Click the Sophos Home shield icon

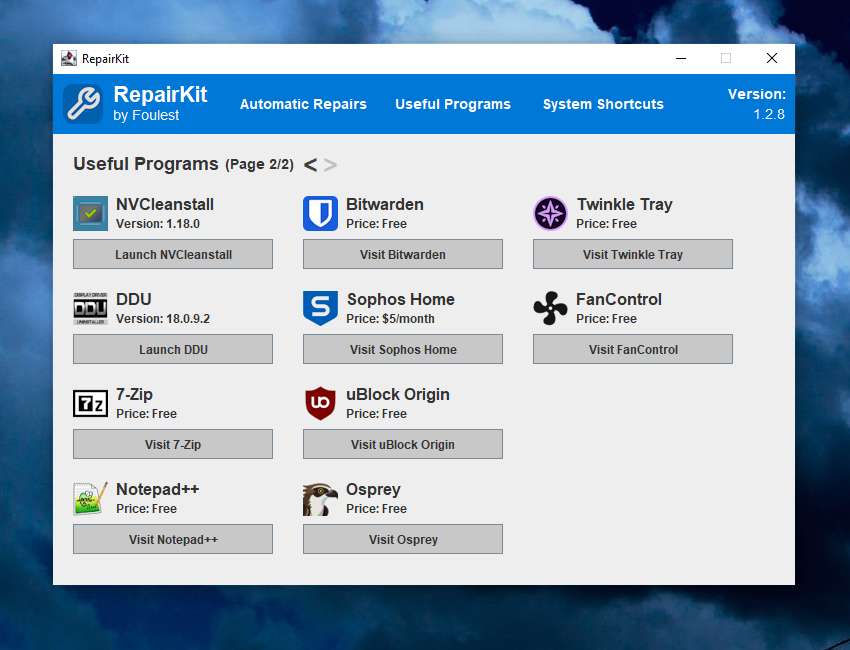point(320,308)
